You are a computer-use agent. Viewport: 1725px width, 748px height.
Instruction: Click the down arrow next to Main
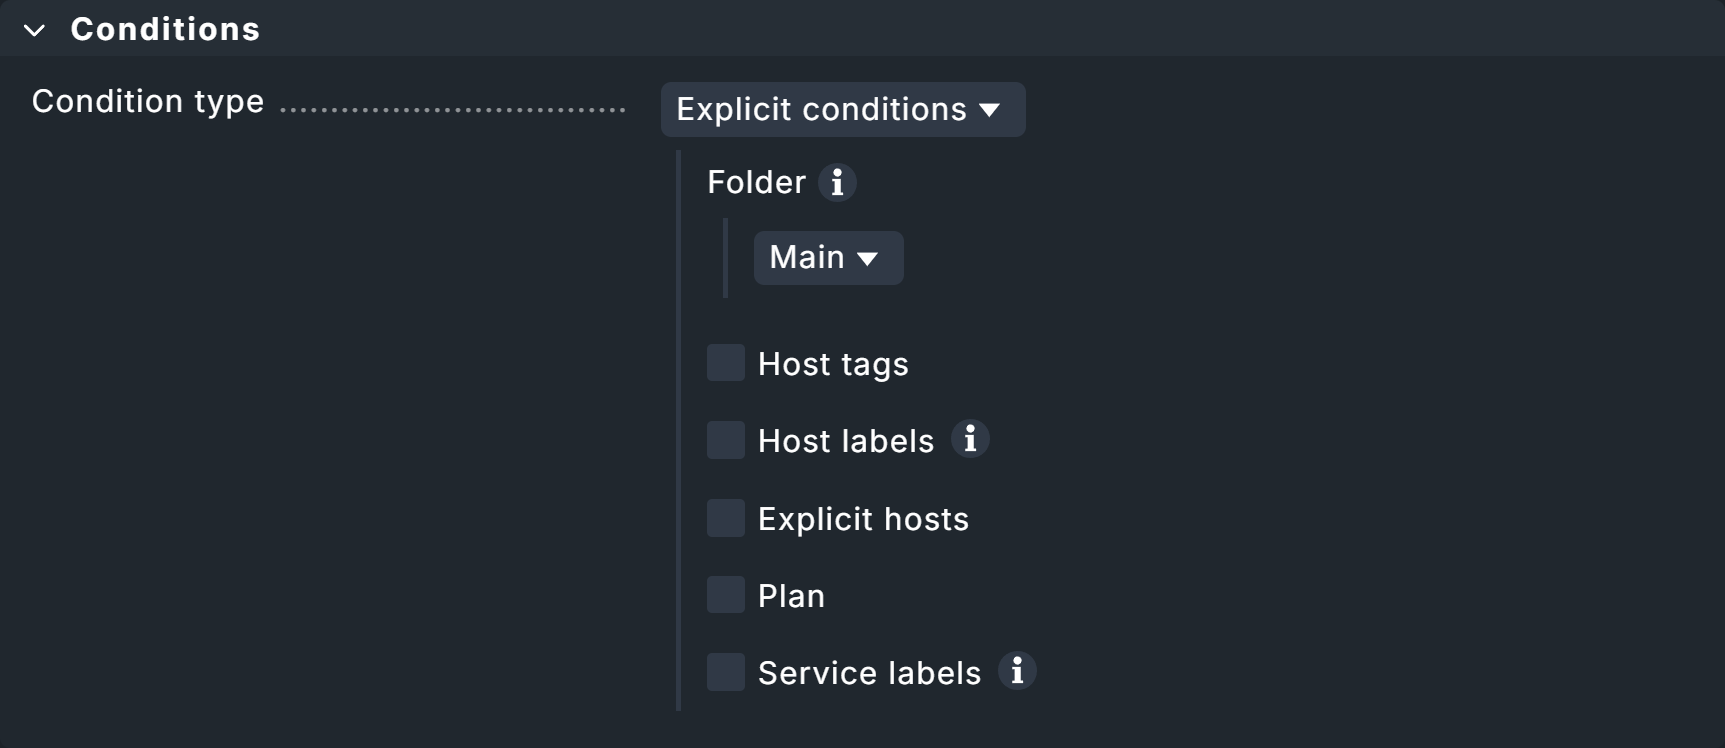[868, 259]
